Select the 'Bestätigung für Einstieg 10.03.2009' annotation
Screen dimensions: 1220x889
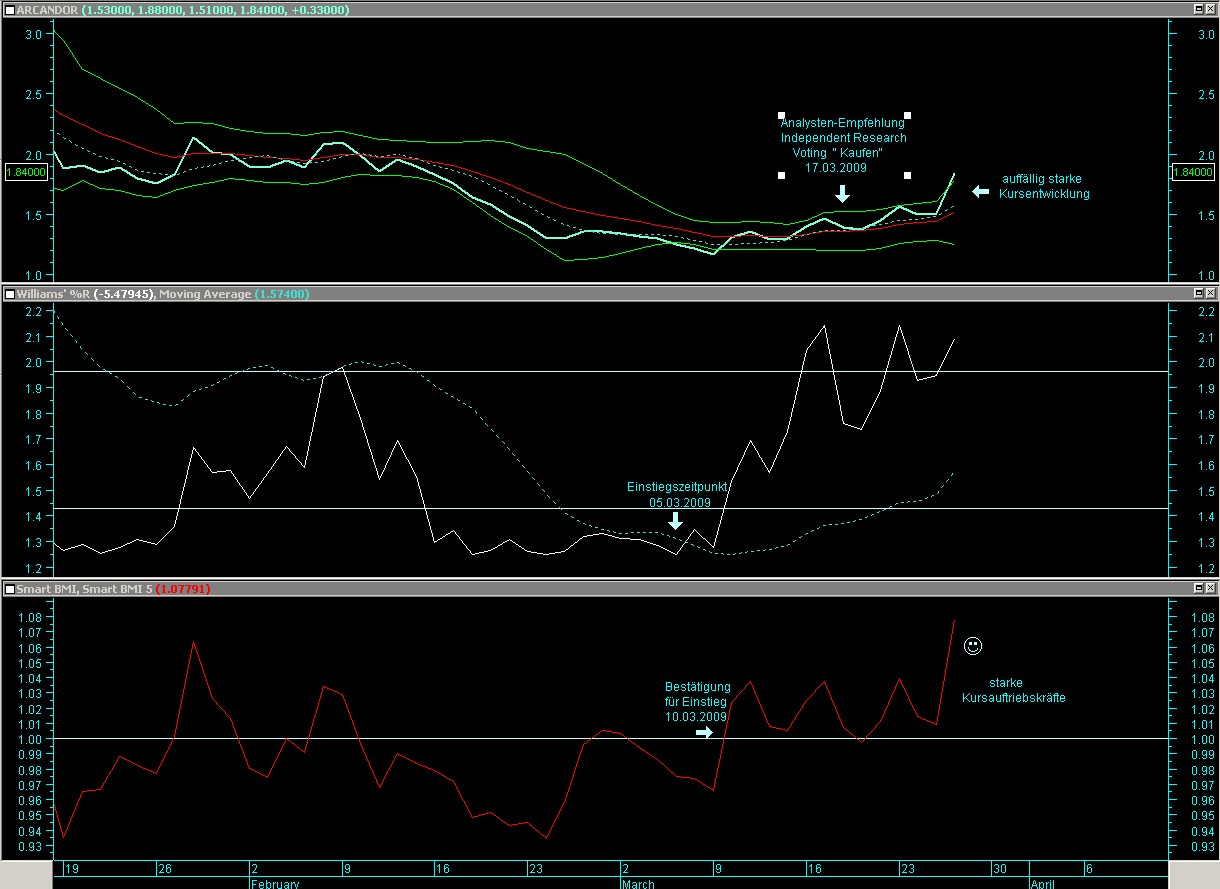[x=697, y=702]
